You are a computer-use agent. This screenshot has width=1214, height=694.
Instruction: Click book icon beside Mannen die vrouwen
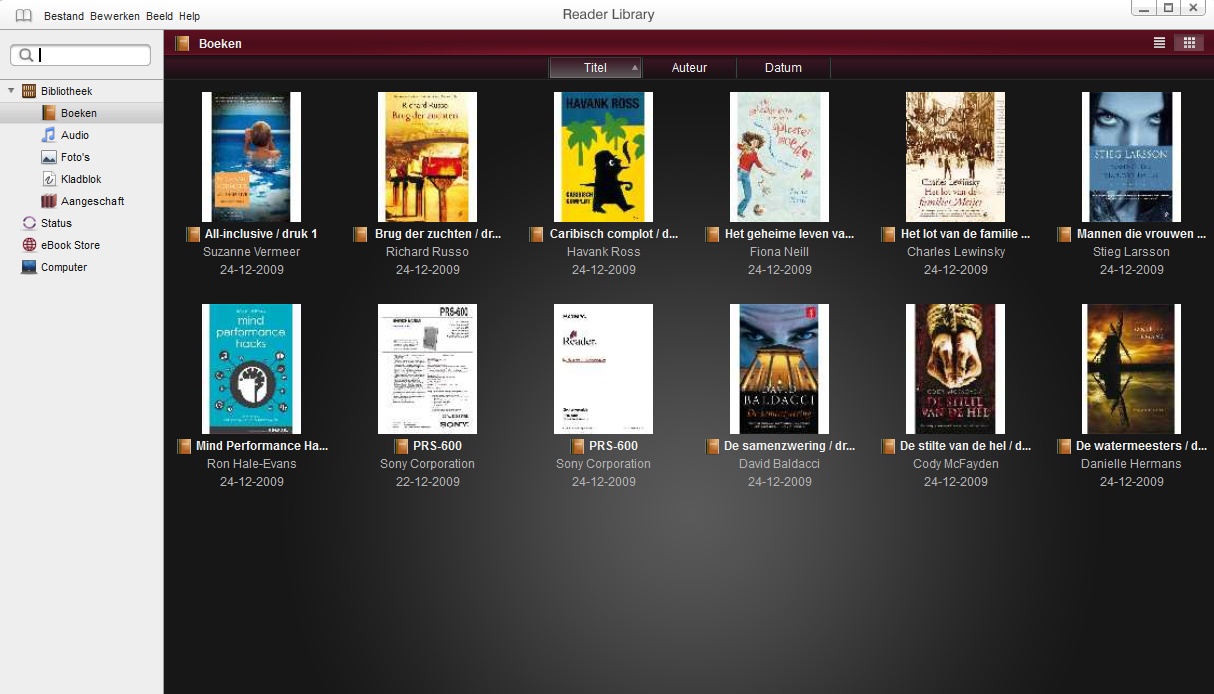(x=1064, y=234)
